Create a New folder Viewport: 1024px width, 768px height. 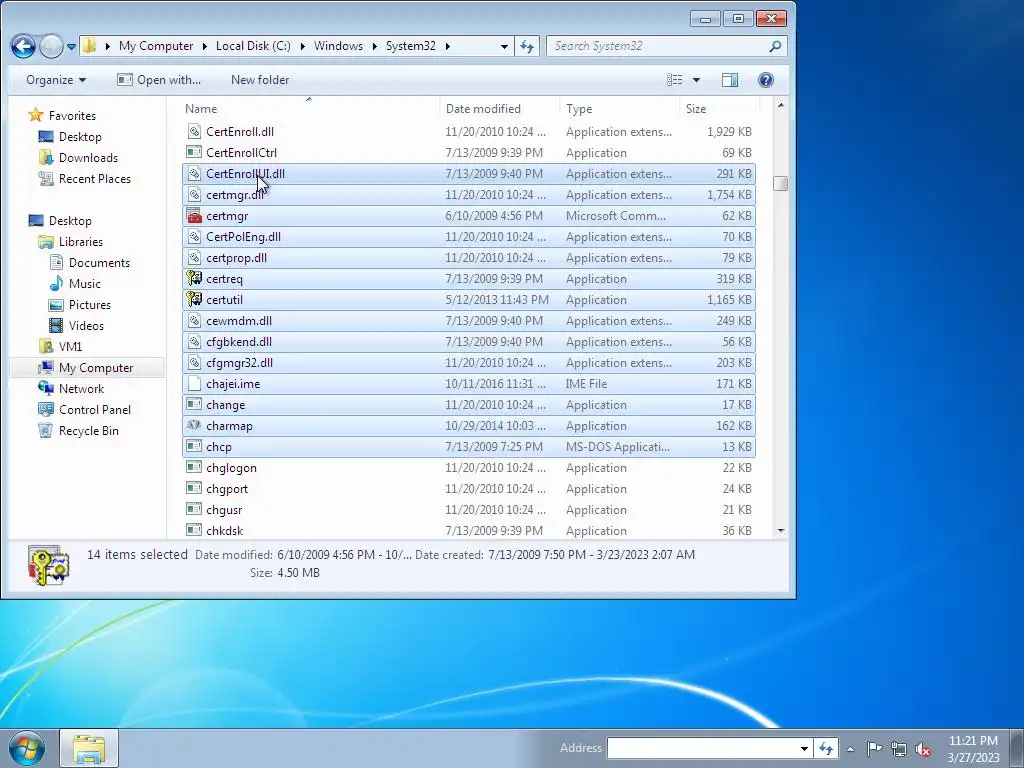(x=260, y=80)
